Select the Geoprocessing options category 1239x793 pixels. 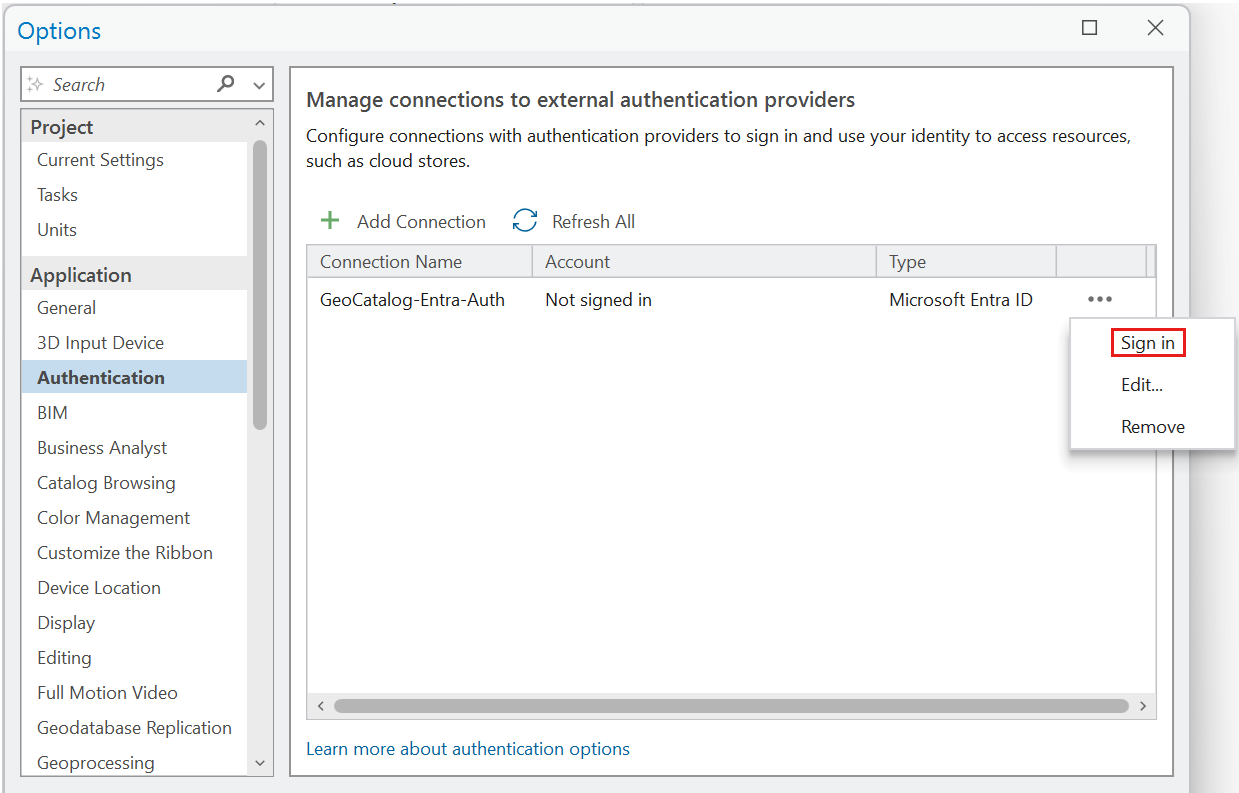[96, 763]
